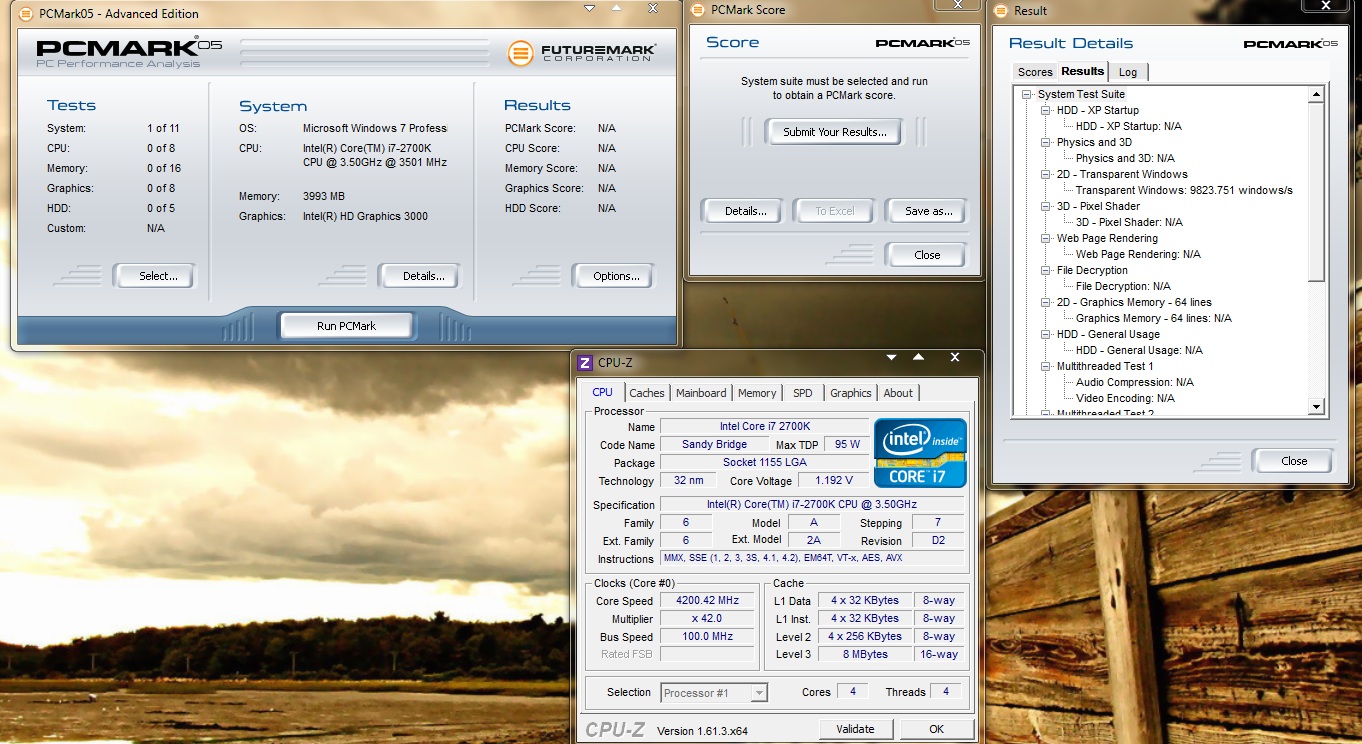Screen dimensions: 1362x744
Task: Collapse the Physics and 3D node
Action: click(x=1045, y=142)
